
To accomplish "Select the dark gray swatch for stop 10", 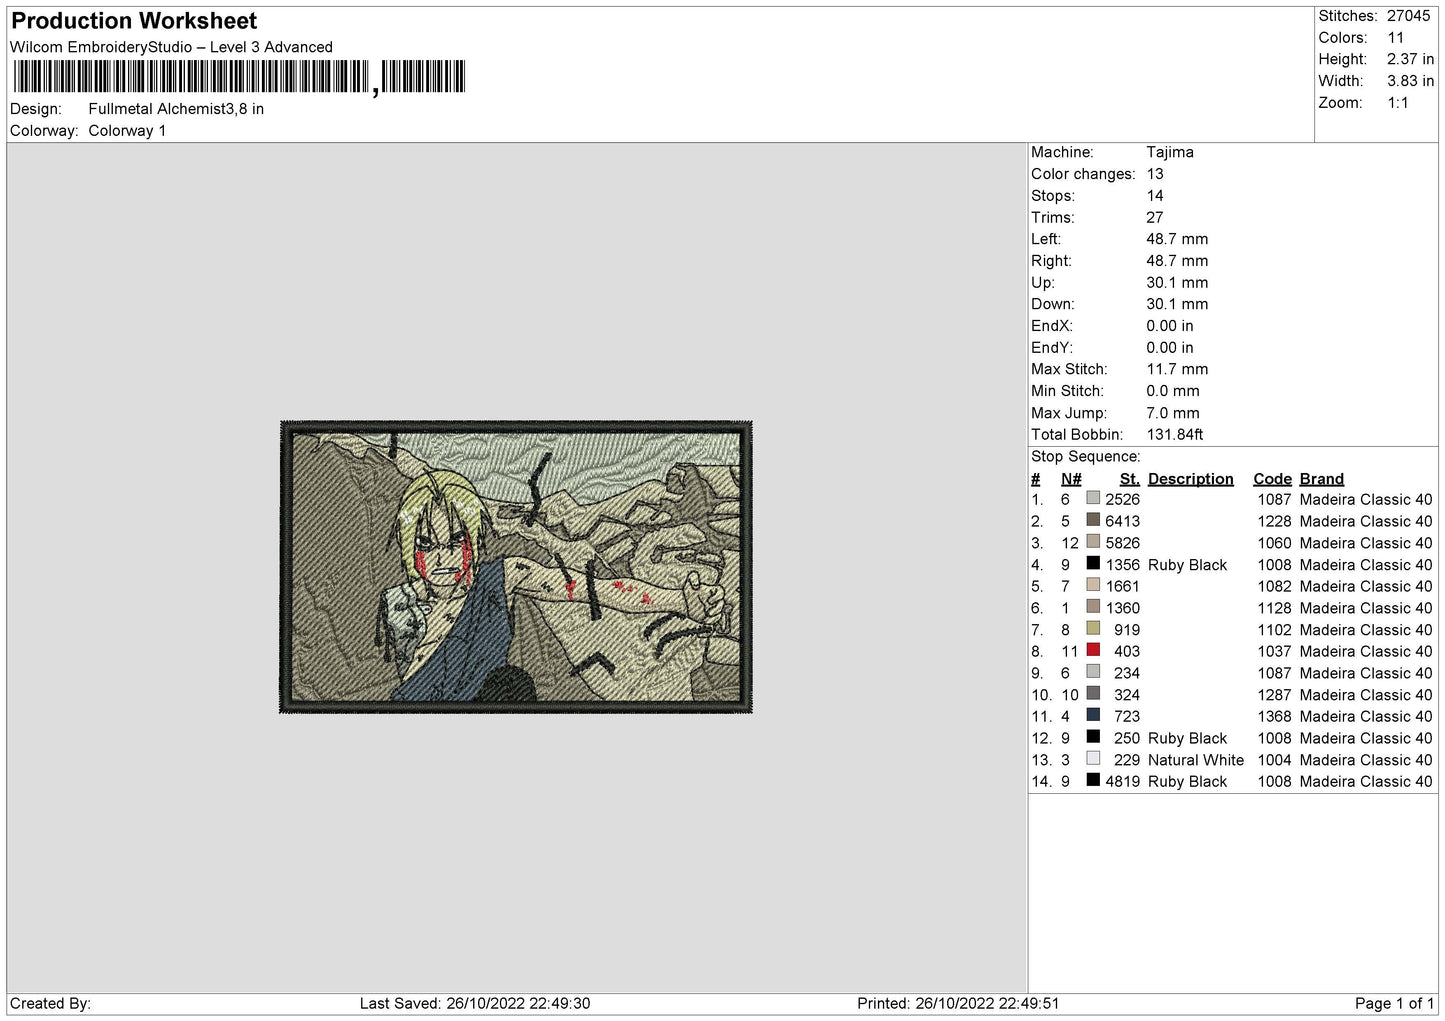I will click(1093, 693).
